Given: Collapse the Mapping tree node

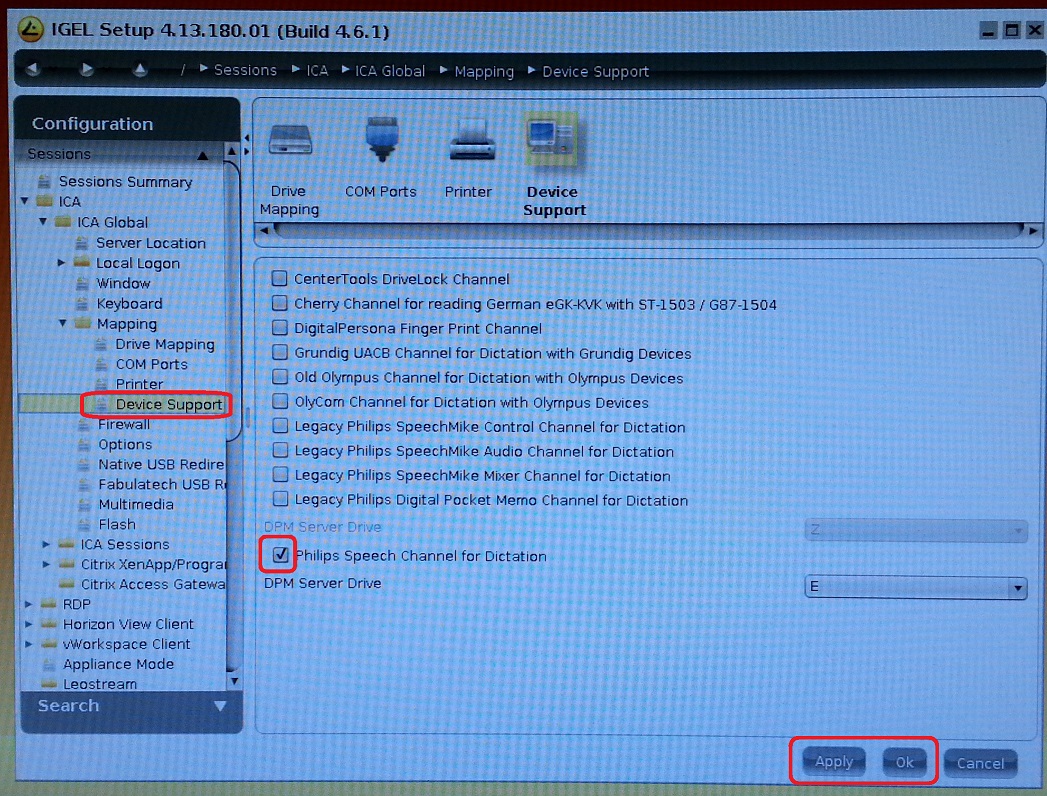Looking at the screenshot, I should click(x=62, y=323).
